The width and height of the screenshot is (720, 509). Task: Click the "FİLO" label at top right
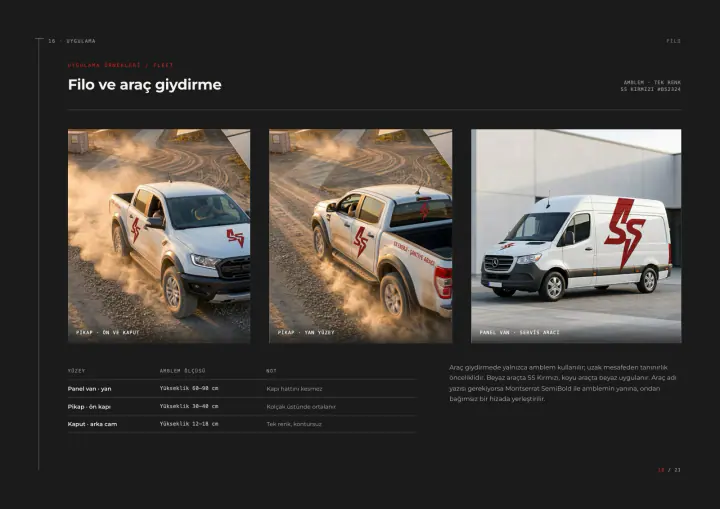tap(673, 41)
